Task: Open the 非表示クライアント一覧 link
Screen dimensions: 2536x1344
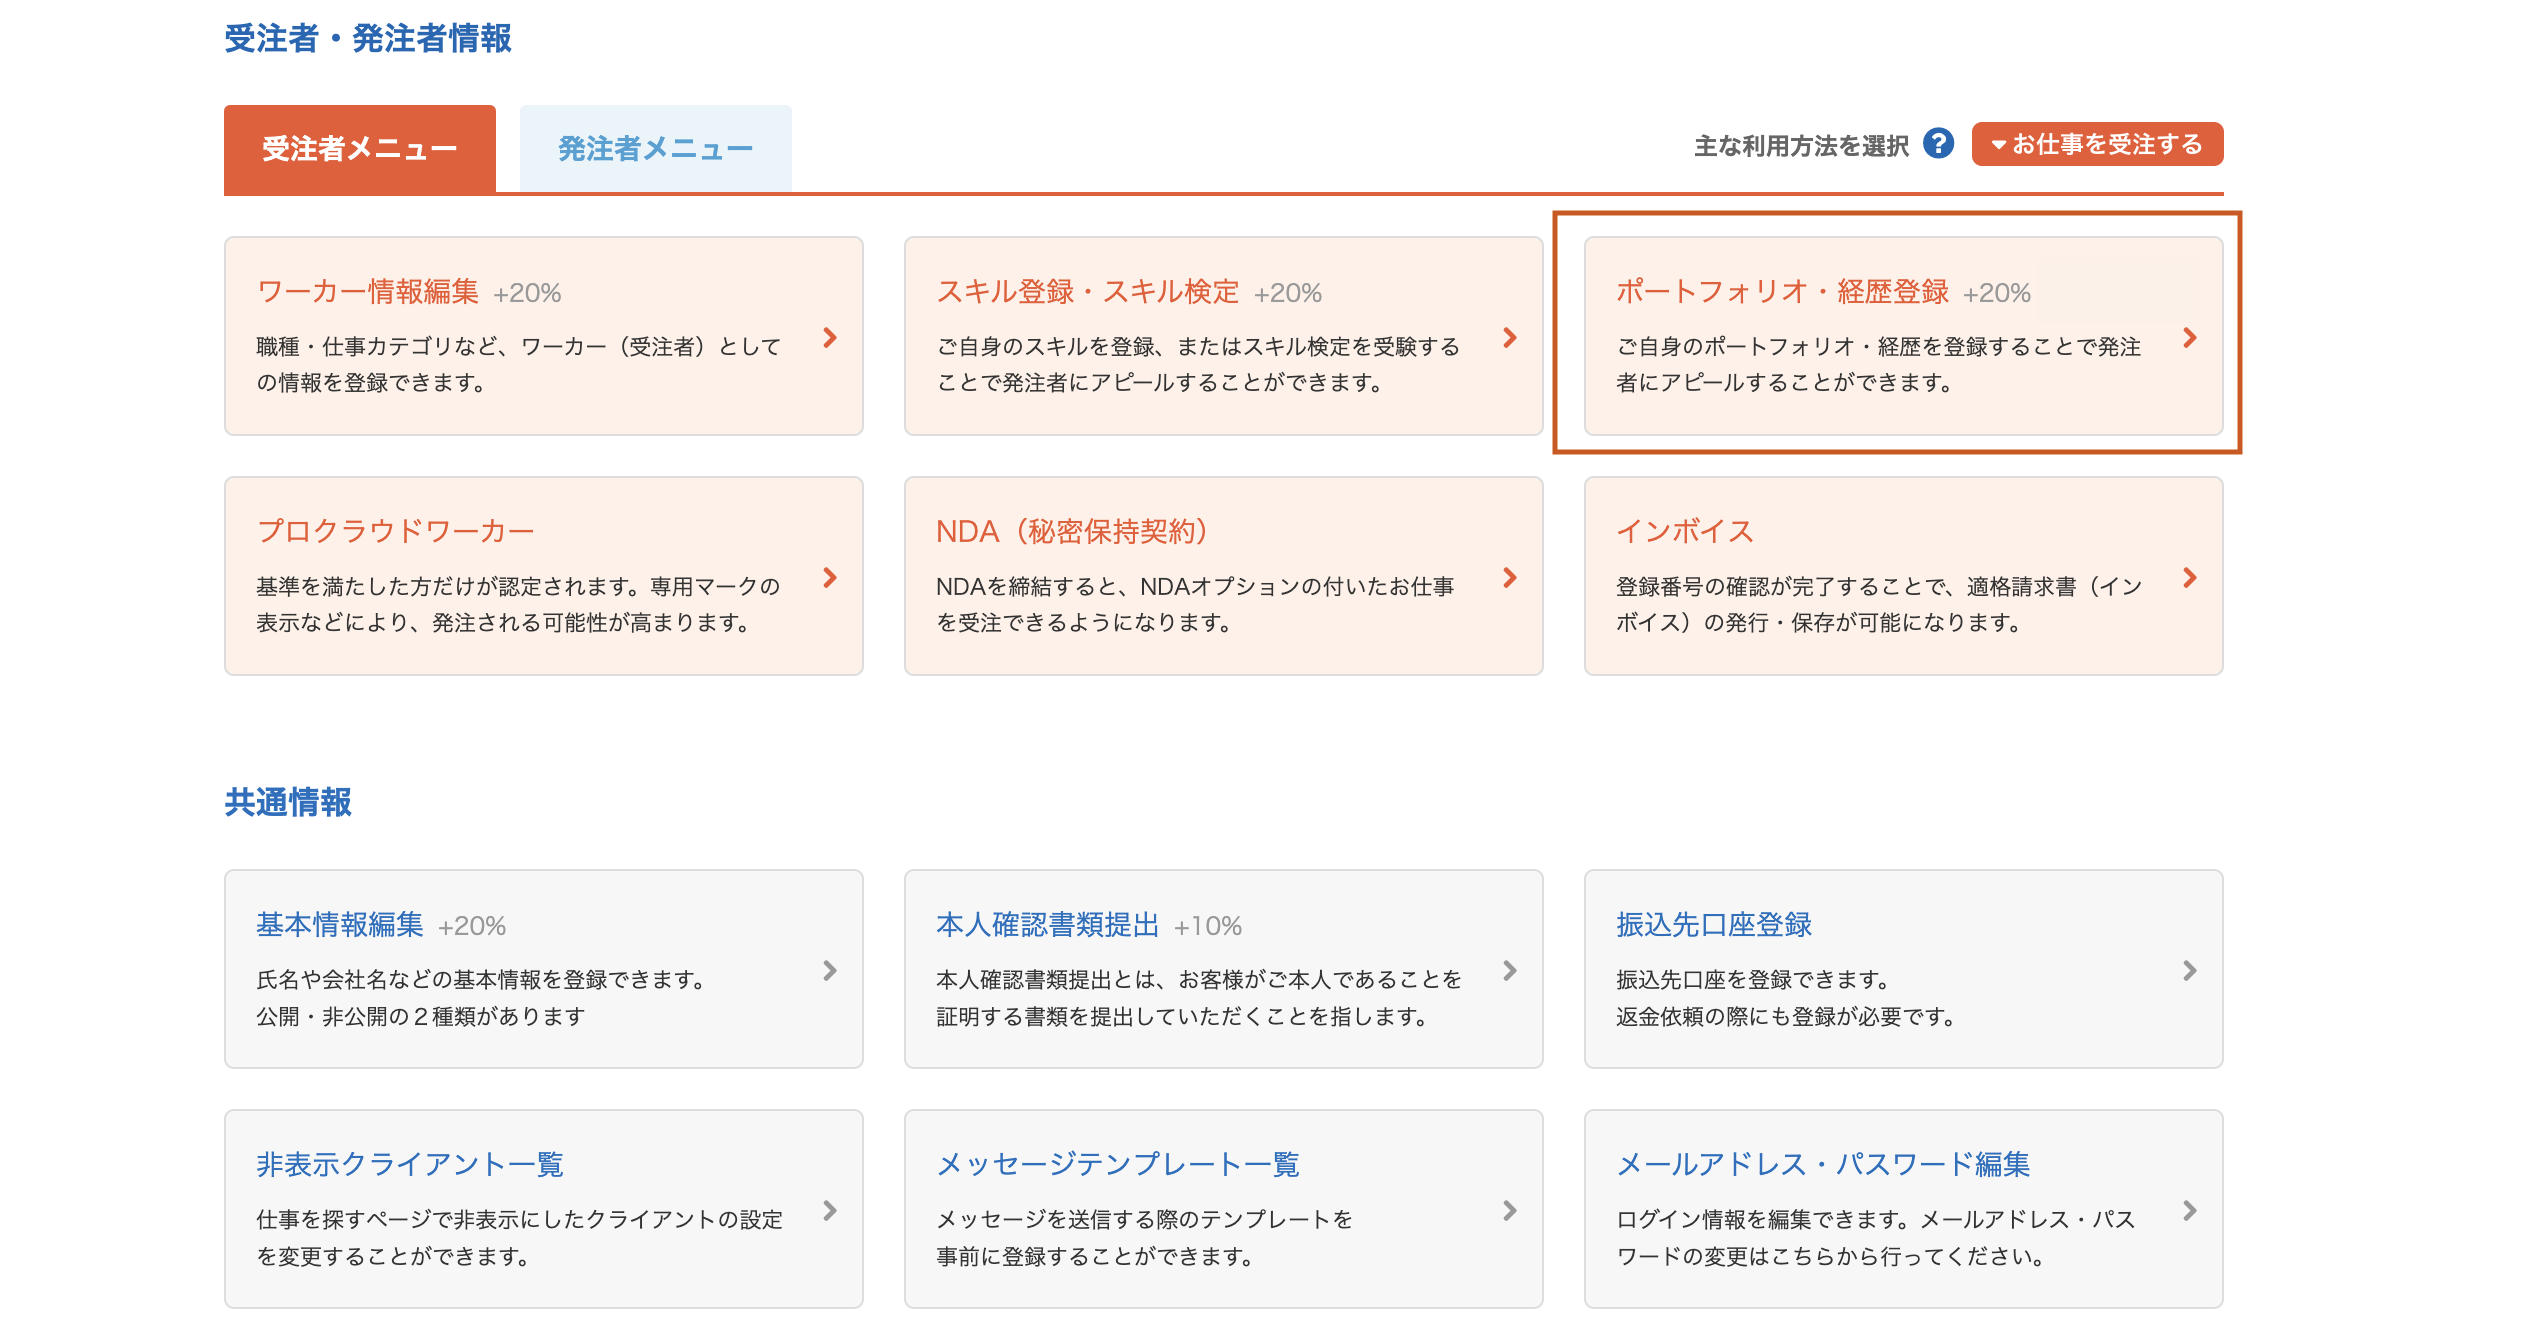Action: pos(410,1164)
